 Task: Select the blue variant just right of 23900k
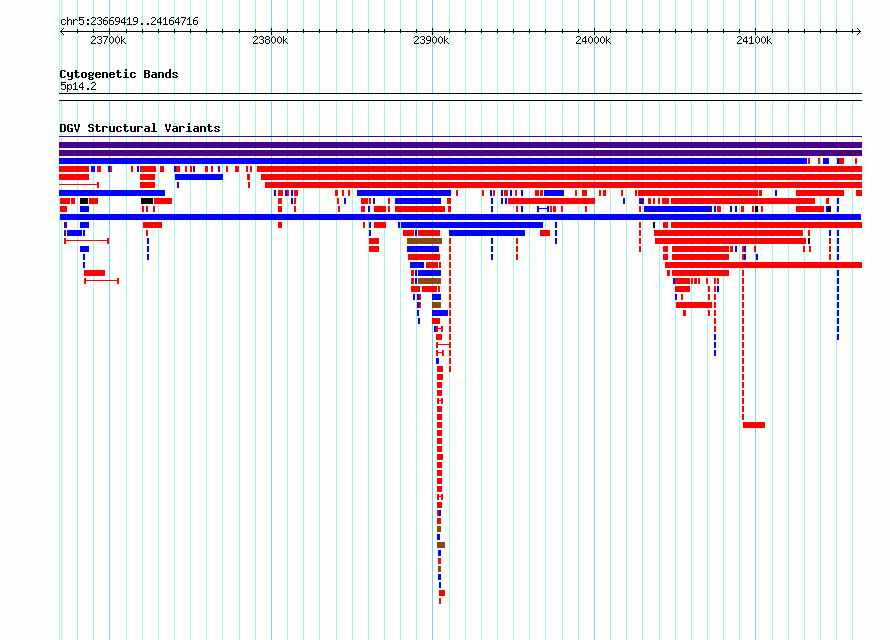[x=487, y=233]
